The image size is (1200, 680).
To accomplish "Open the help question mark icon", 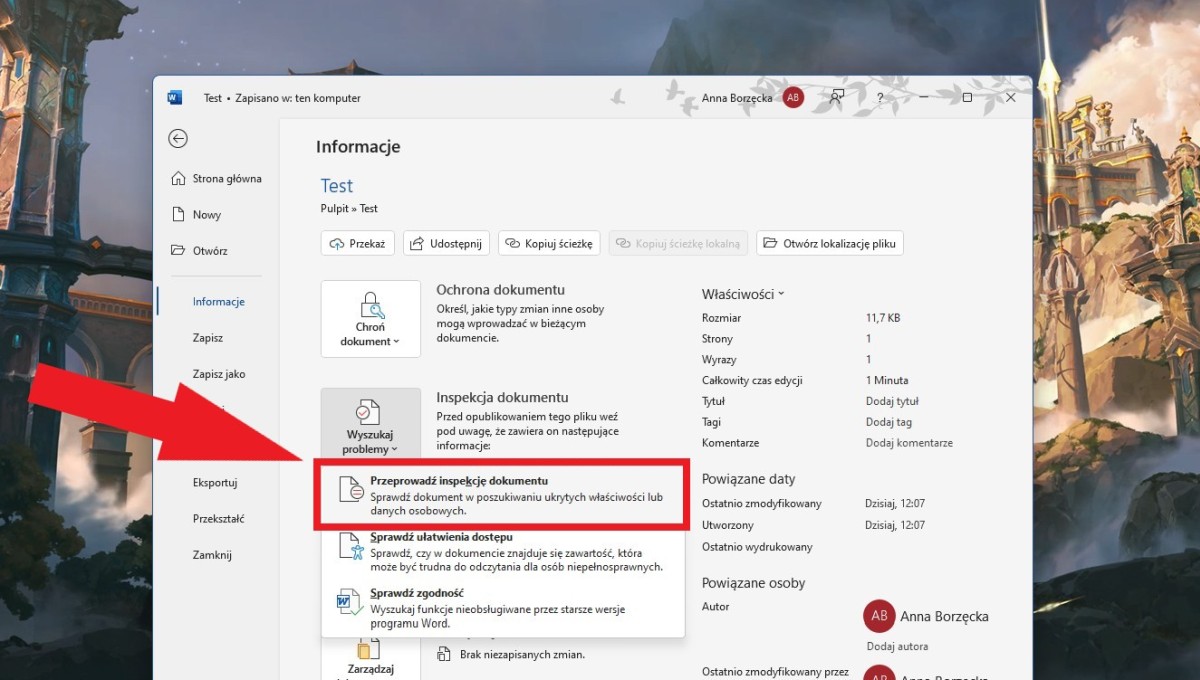I will (x=880, y=98).
